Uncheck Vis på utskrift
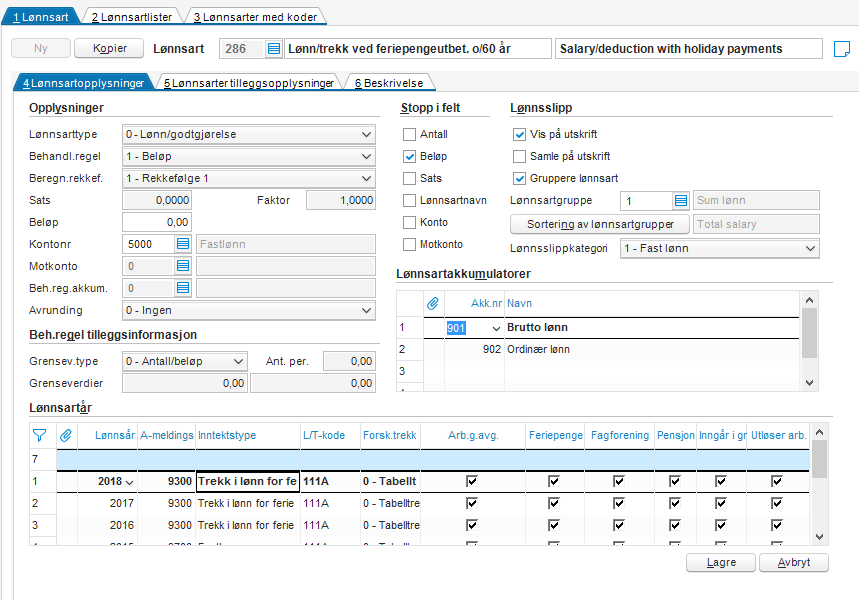 click(519, 135)
